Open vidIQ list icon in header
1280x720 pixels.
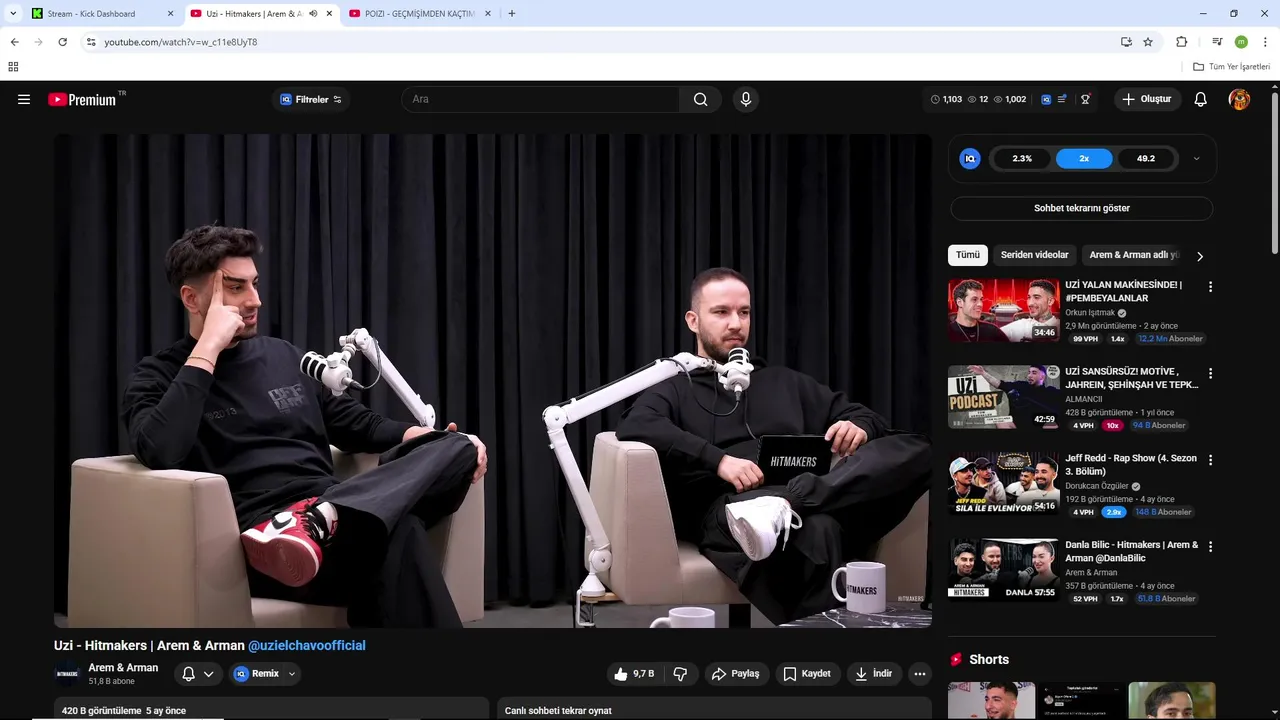point(1062,99)
